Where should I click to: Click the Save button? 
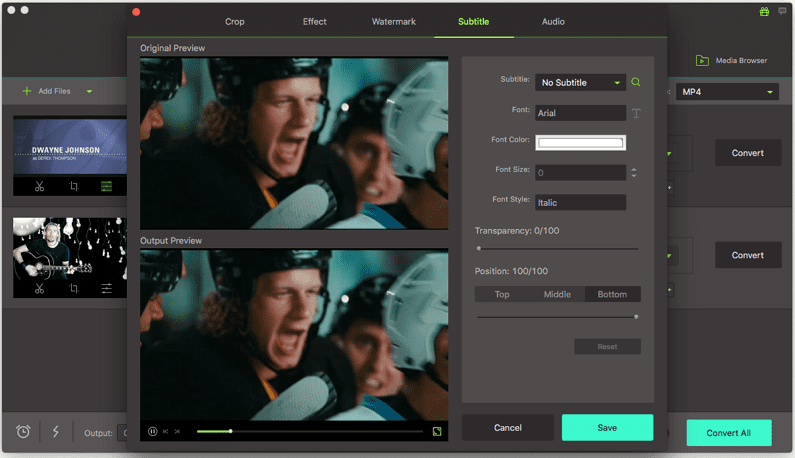tap(607, 427)
